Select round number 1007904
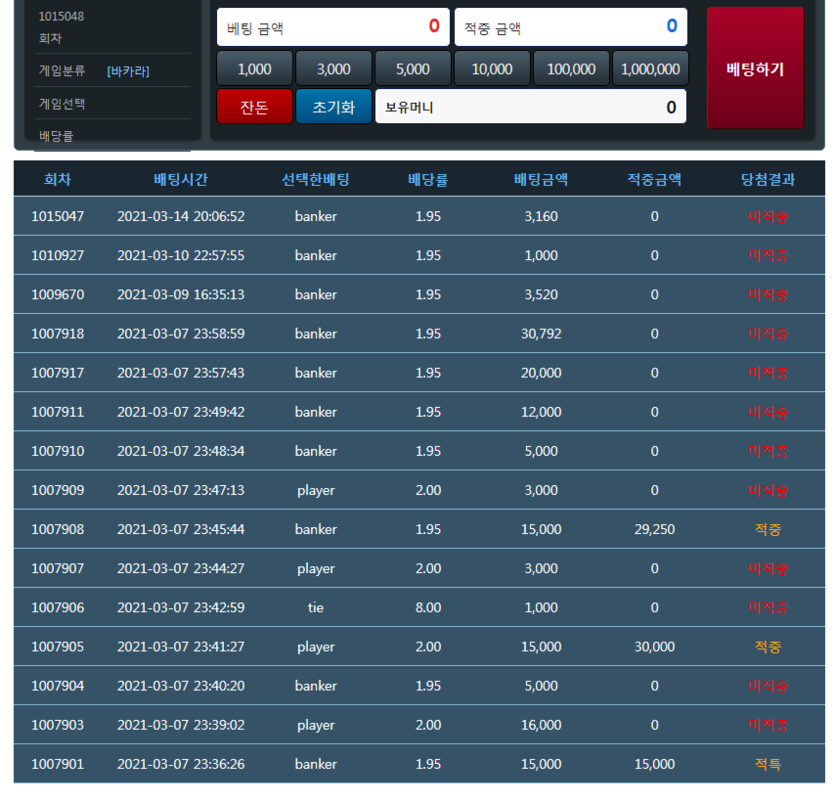 58,686
